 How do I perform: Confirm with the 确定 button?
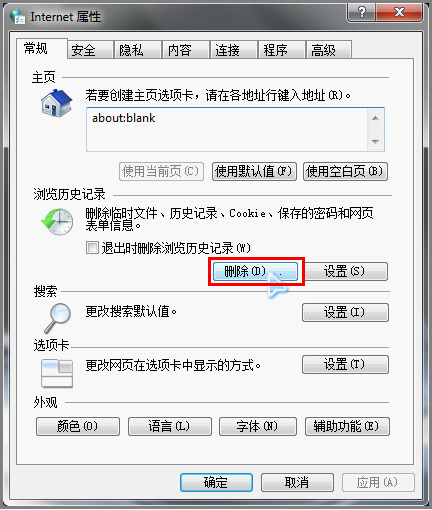216,482
